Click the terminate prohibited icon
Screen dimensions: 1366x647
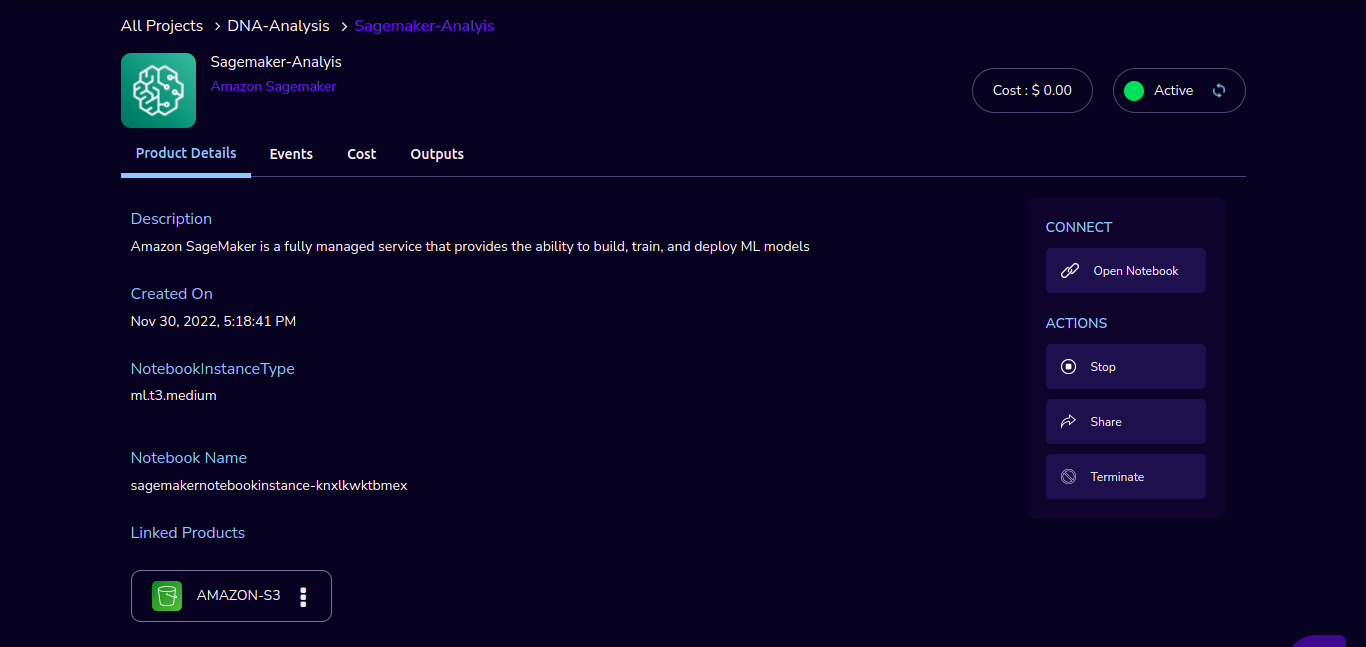tap(1068, 477)
